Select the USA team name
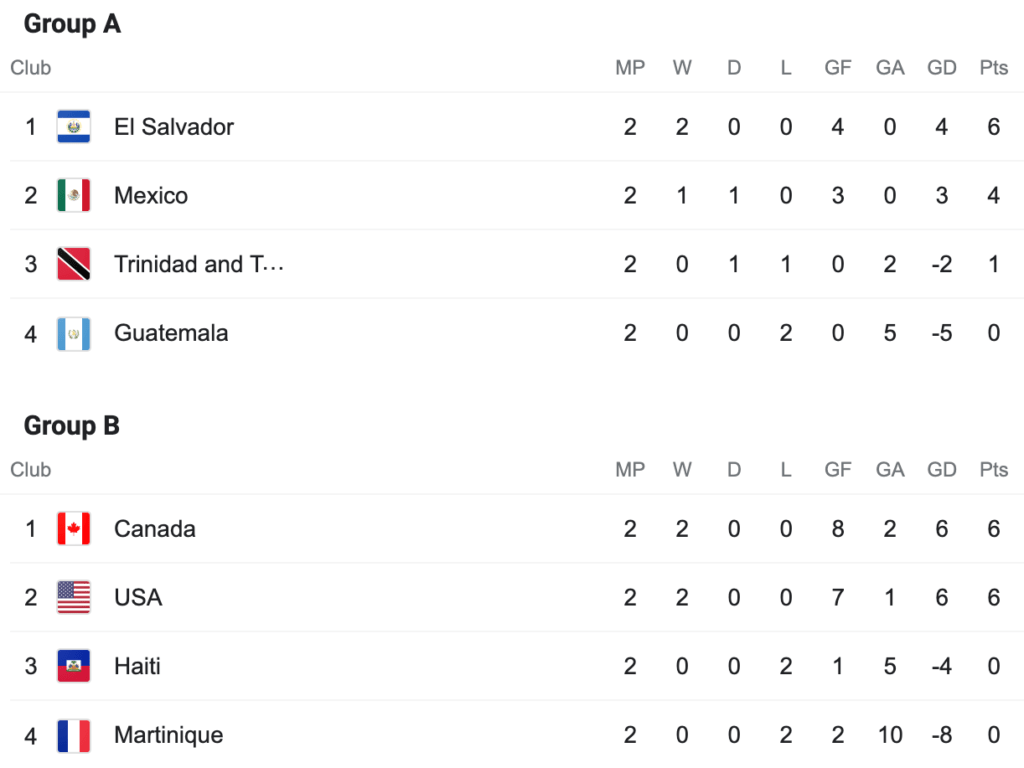This screenshot has width=1024, height=768. (x=138, y=598)
